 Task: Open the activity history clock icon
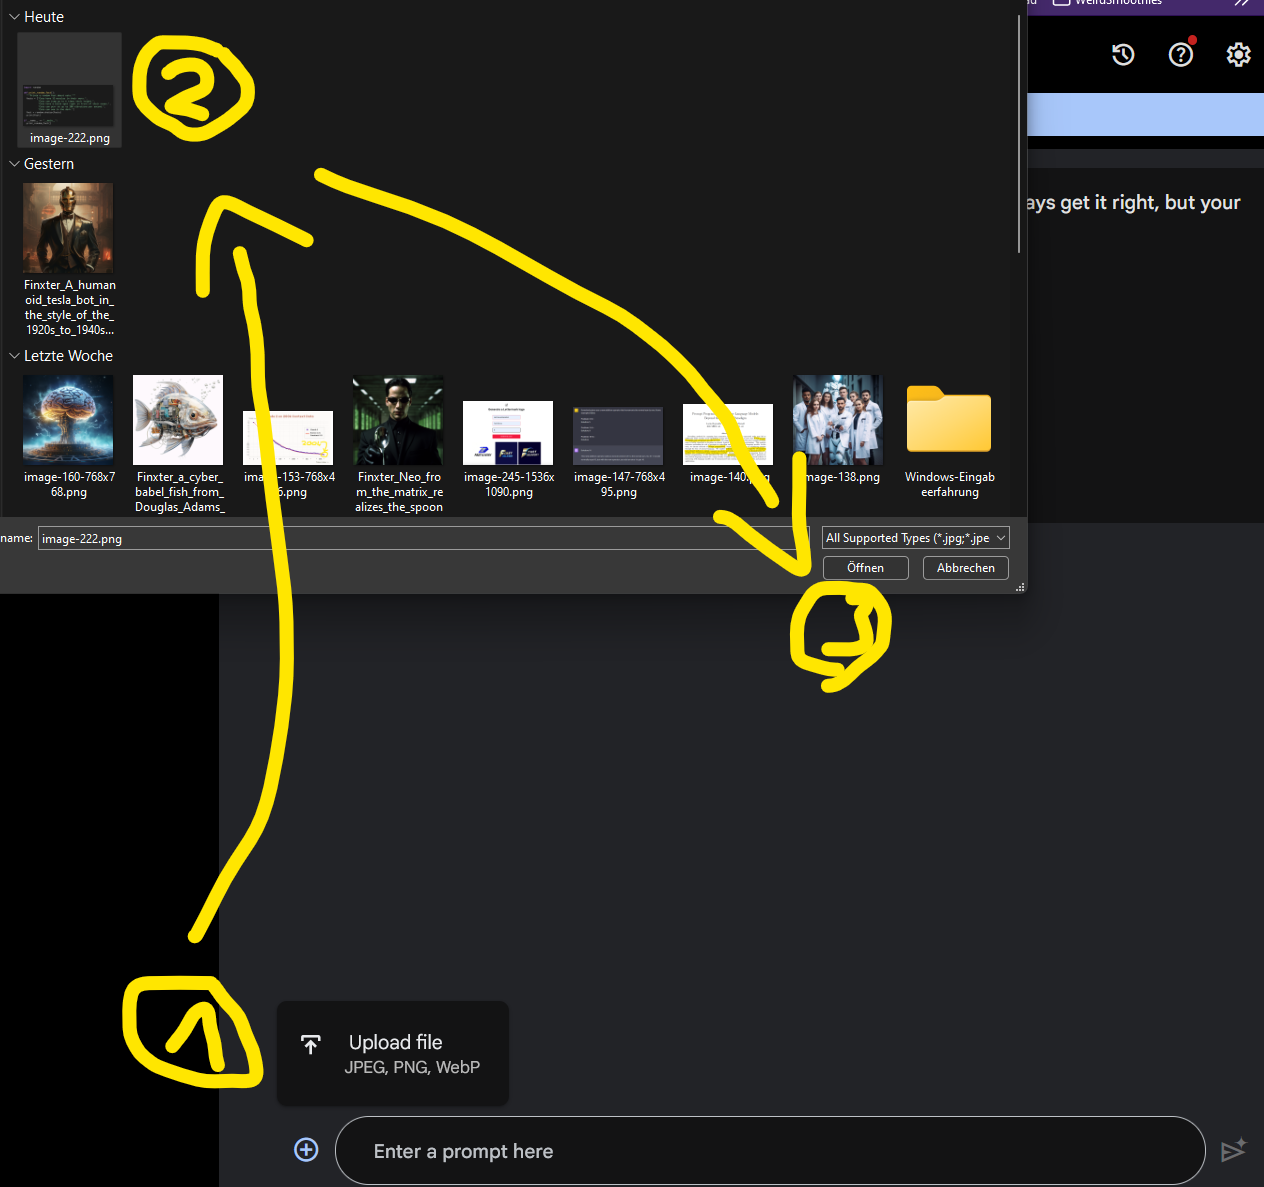pyautogui.click(x=1123, y=55)
